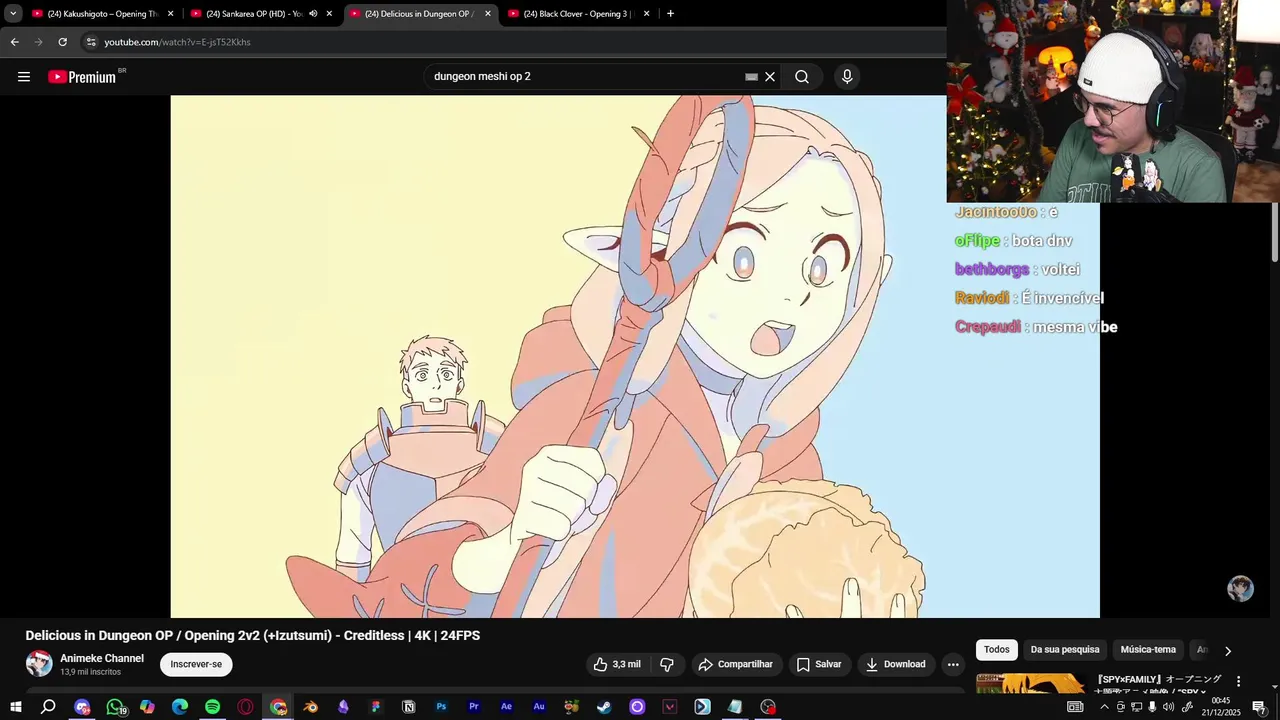
Task: Click the video player to pause
Action: 635,356
